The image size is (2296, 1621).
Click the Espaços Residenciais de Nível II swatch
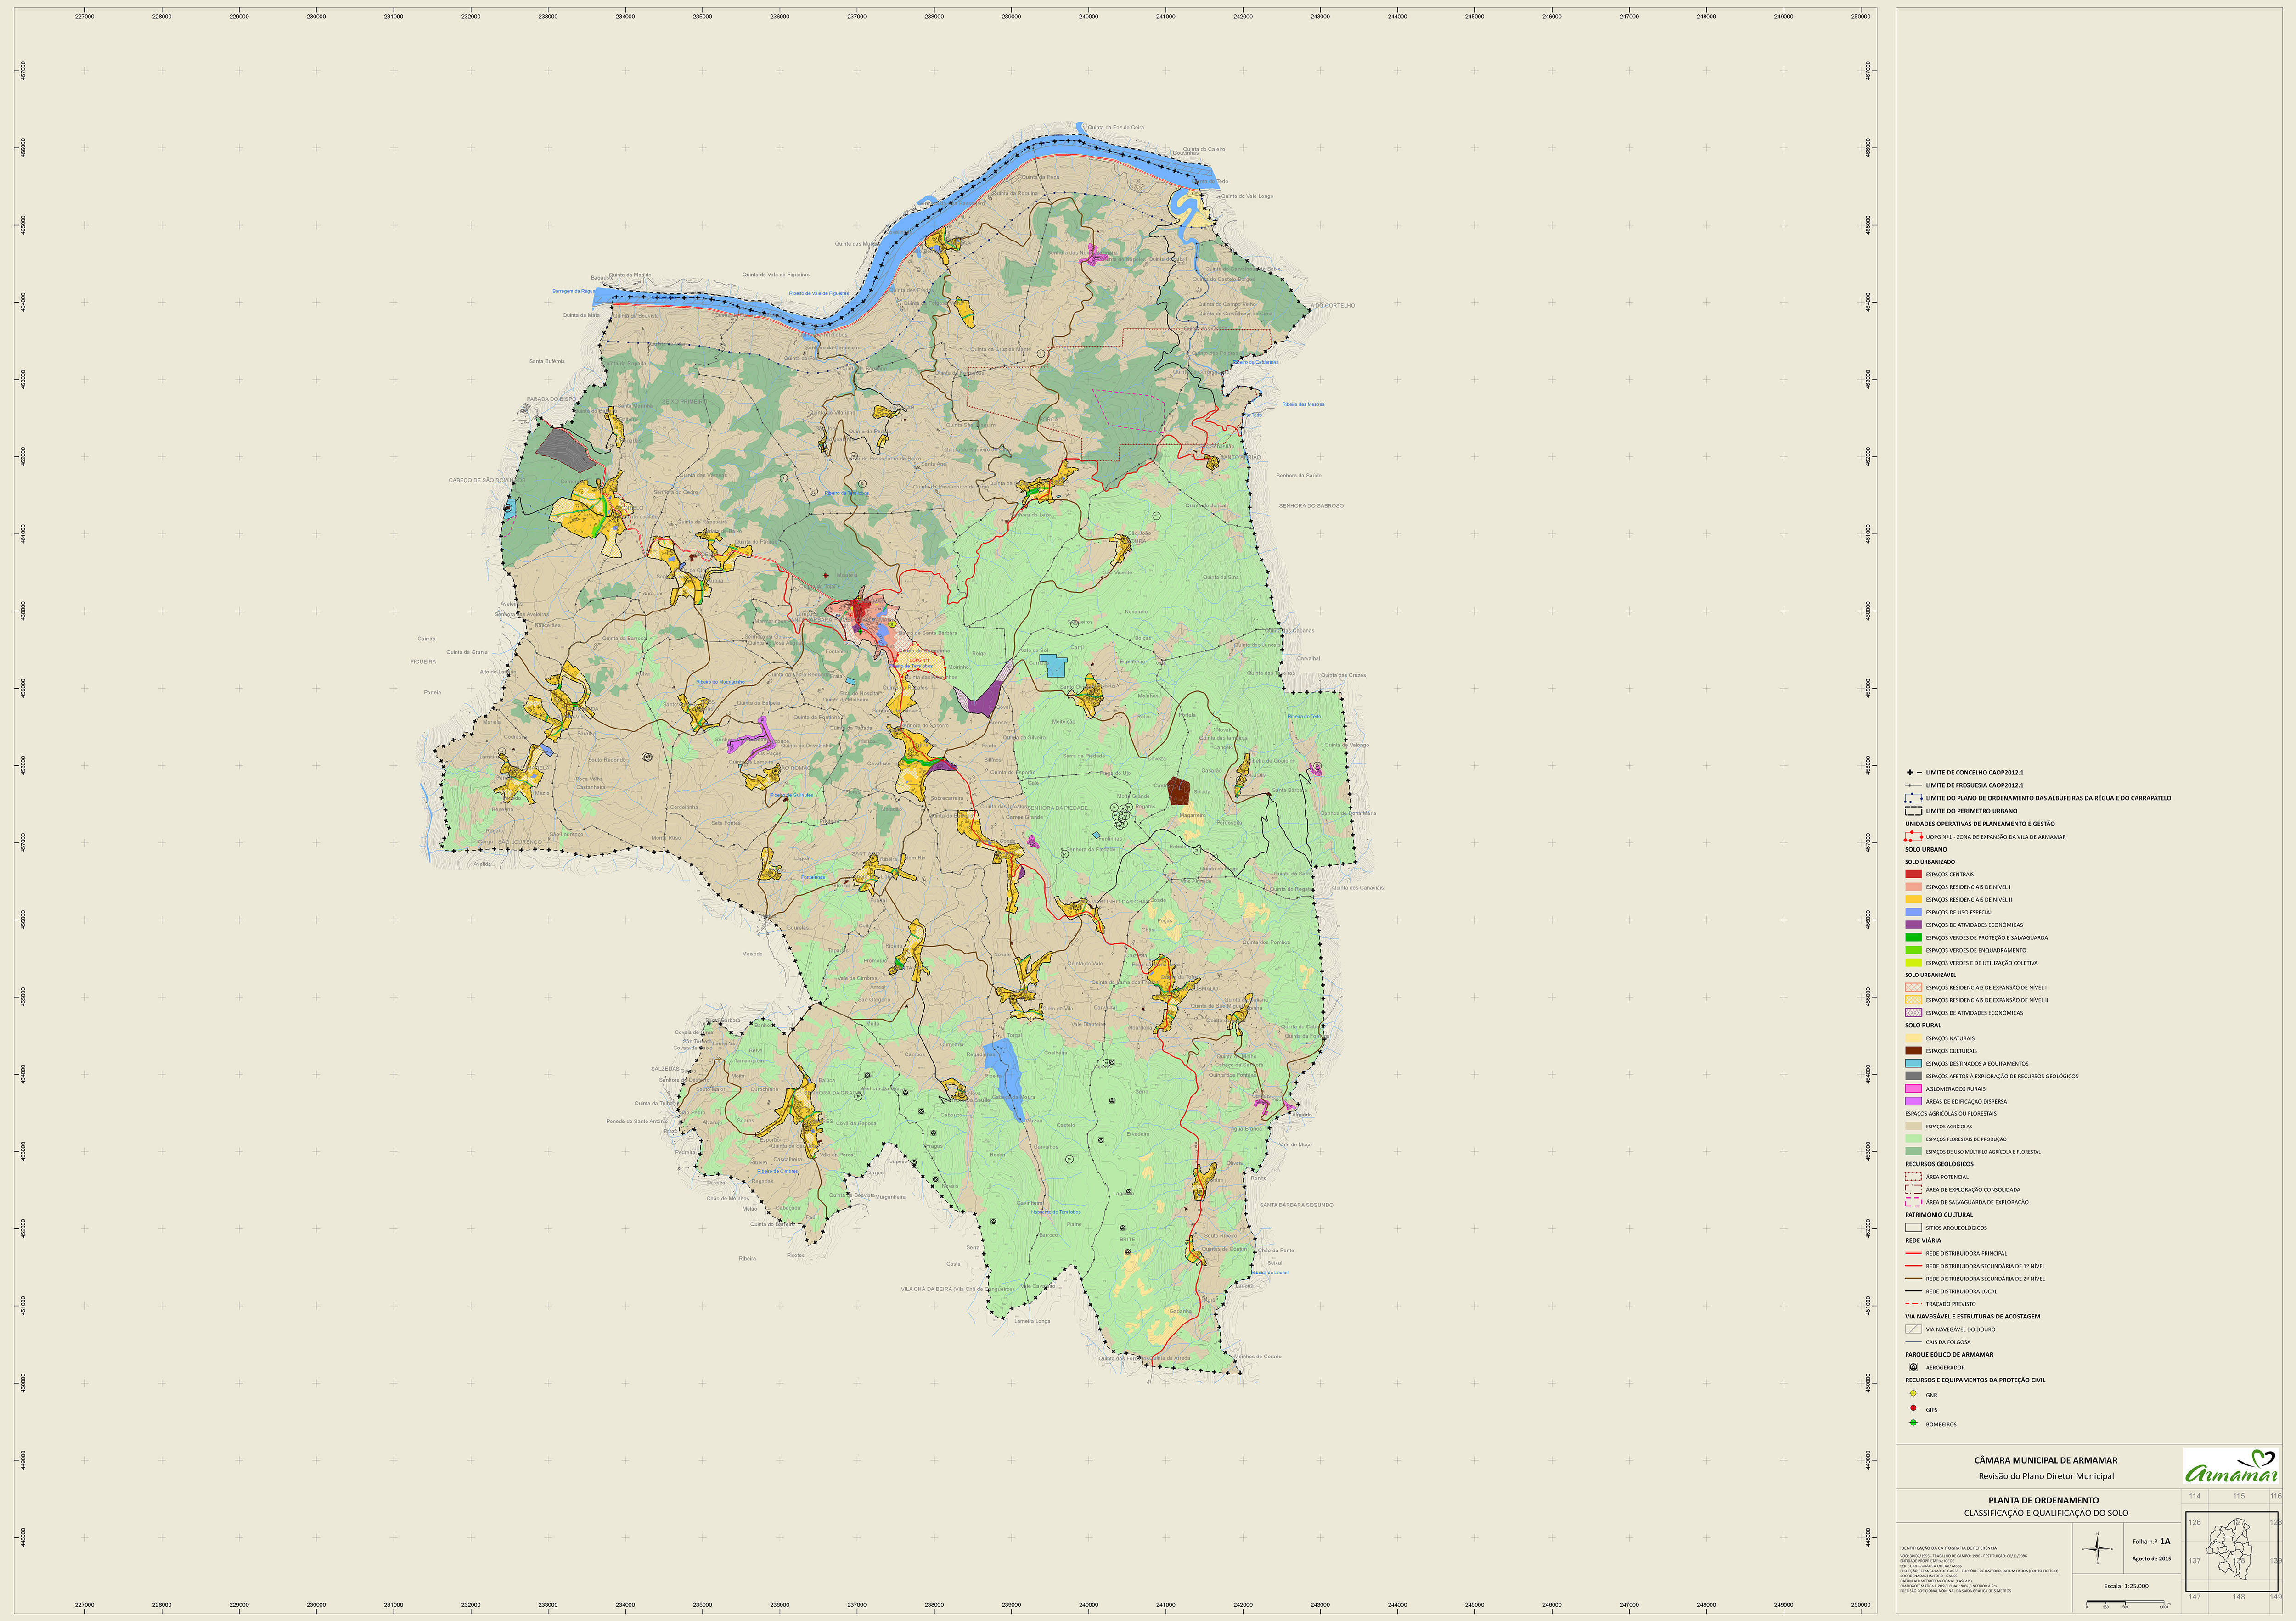click(x=1913, y=899)
